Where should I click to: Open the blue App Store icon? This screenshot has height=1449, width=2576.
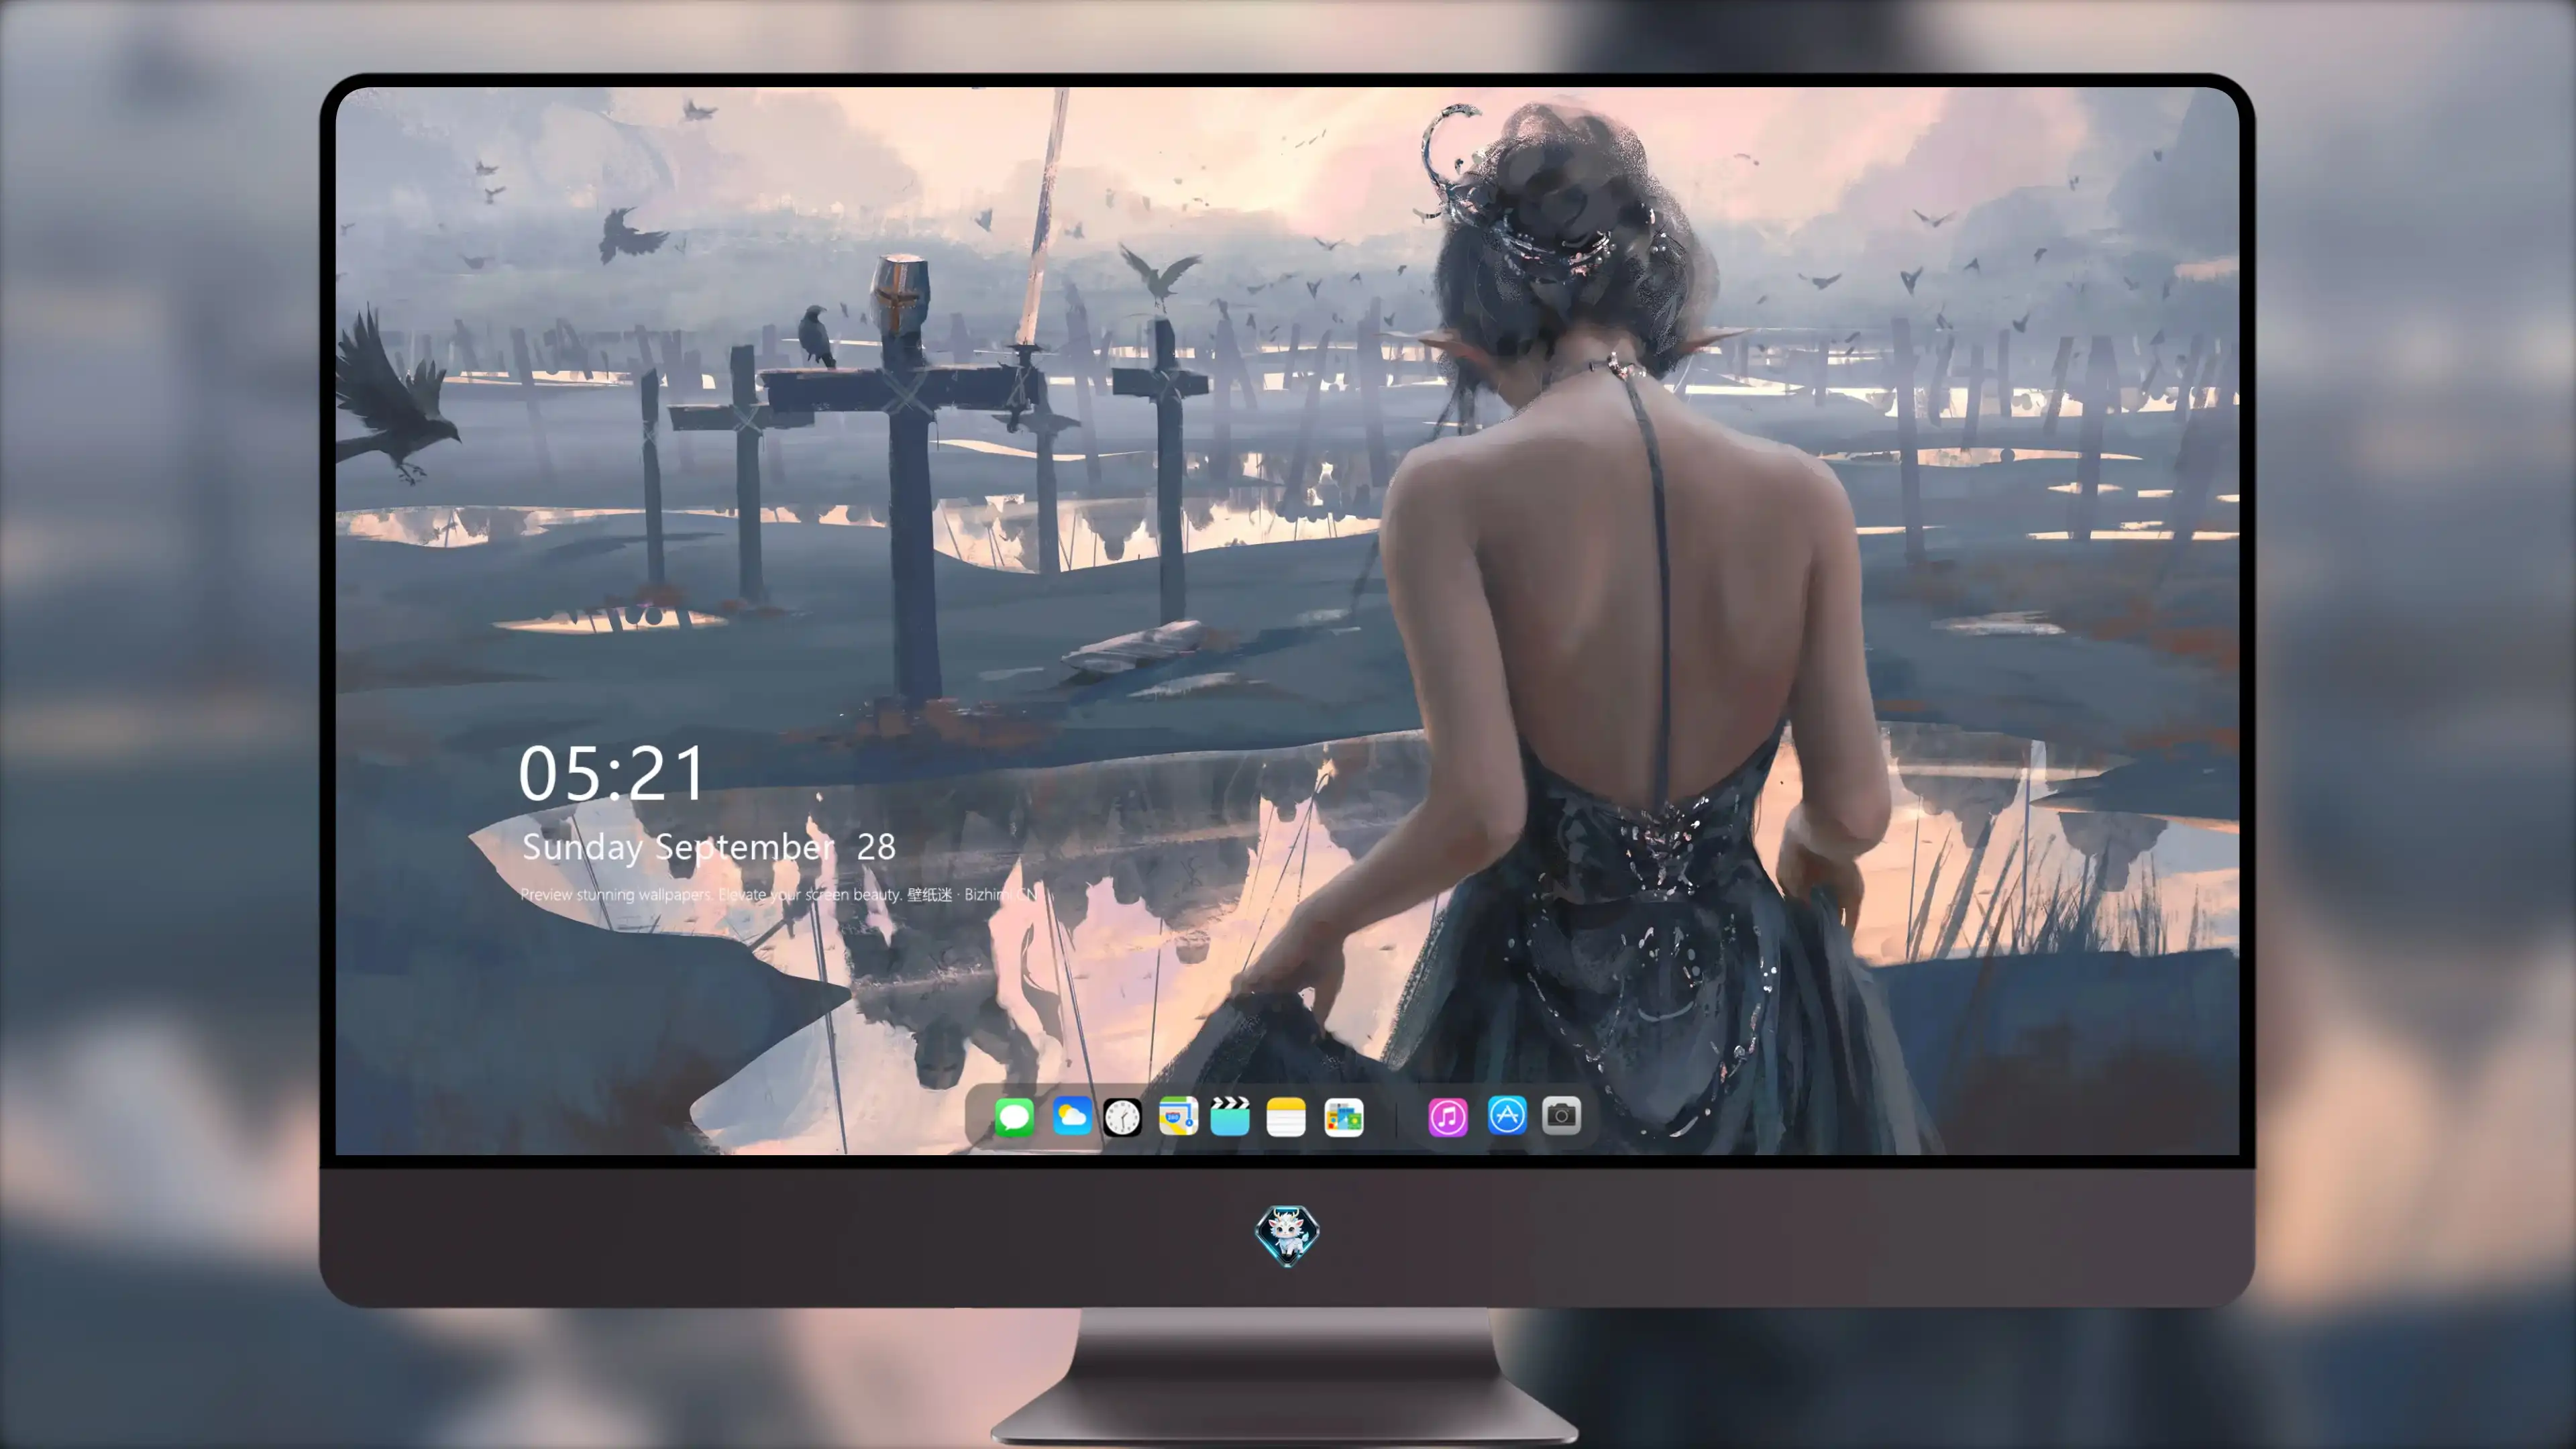pyautogui.click(x=1507, y=1115)
